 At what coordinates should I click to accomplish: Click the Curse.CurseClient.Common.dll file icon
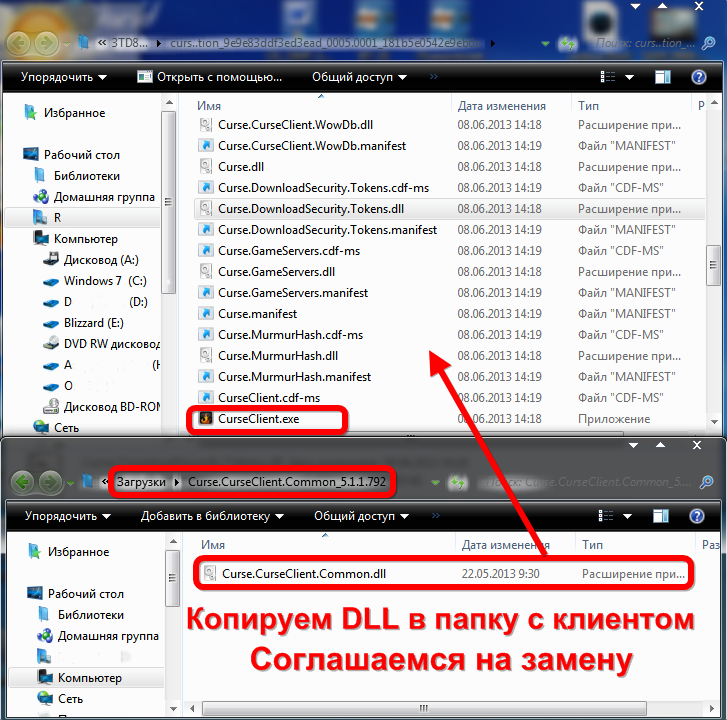(x=209, y=574)
